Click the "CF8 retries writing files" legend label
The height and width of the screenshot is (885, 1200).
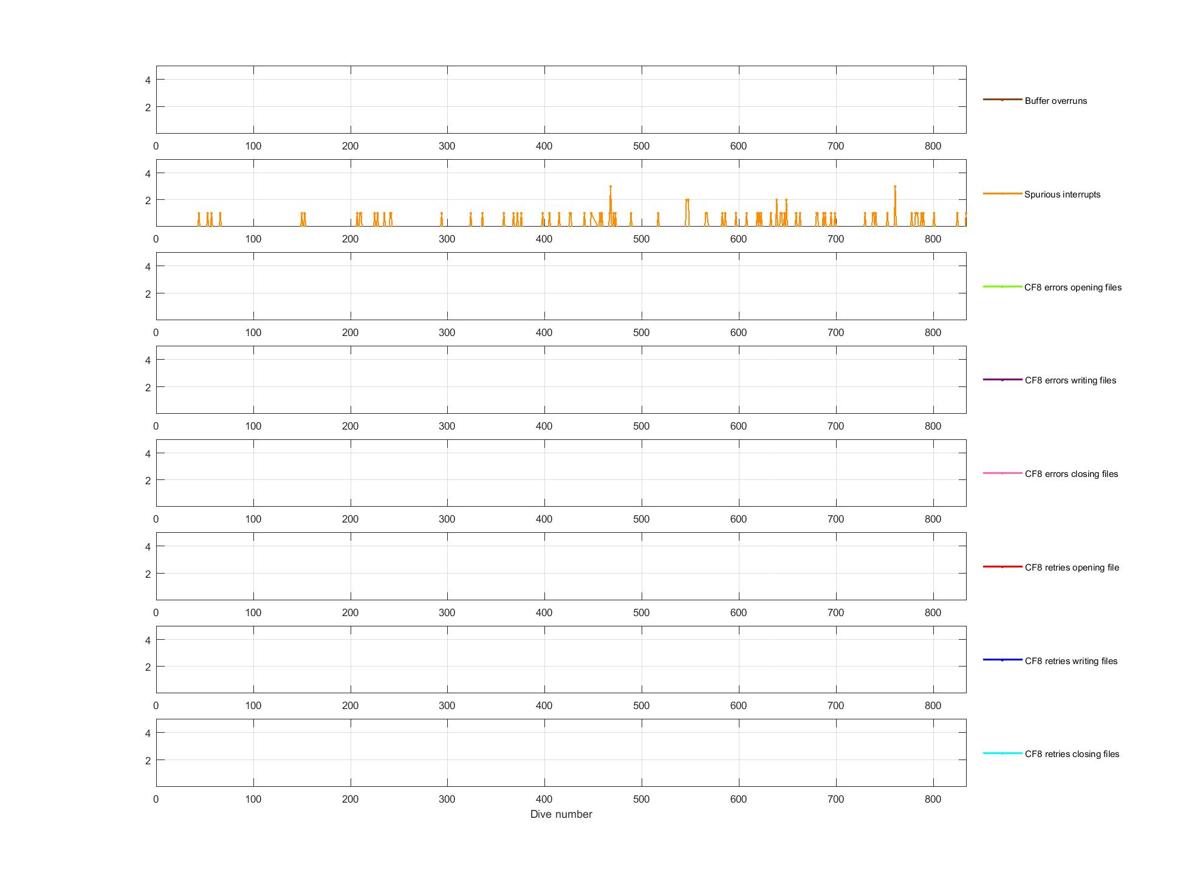point(1071,661)
